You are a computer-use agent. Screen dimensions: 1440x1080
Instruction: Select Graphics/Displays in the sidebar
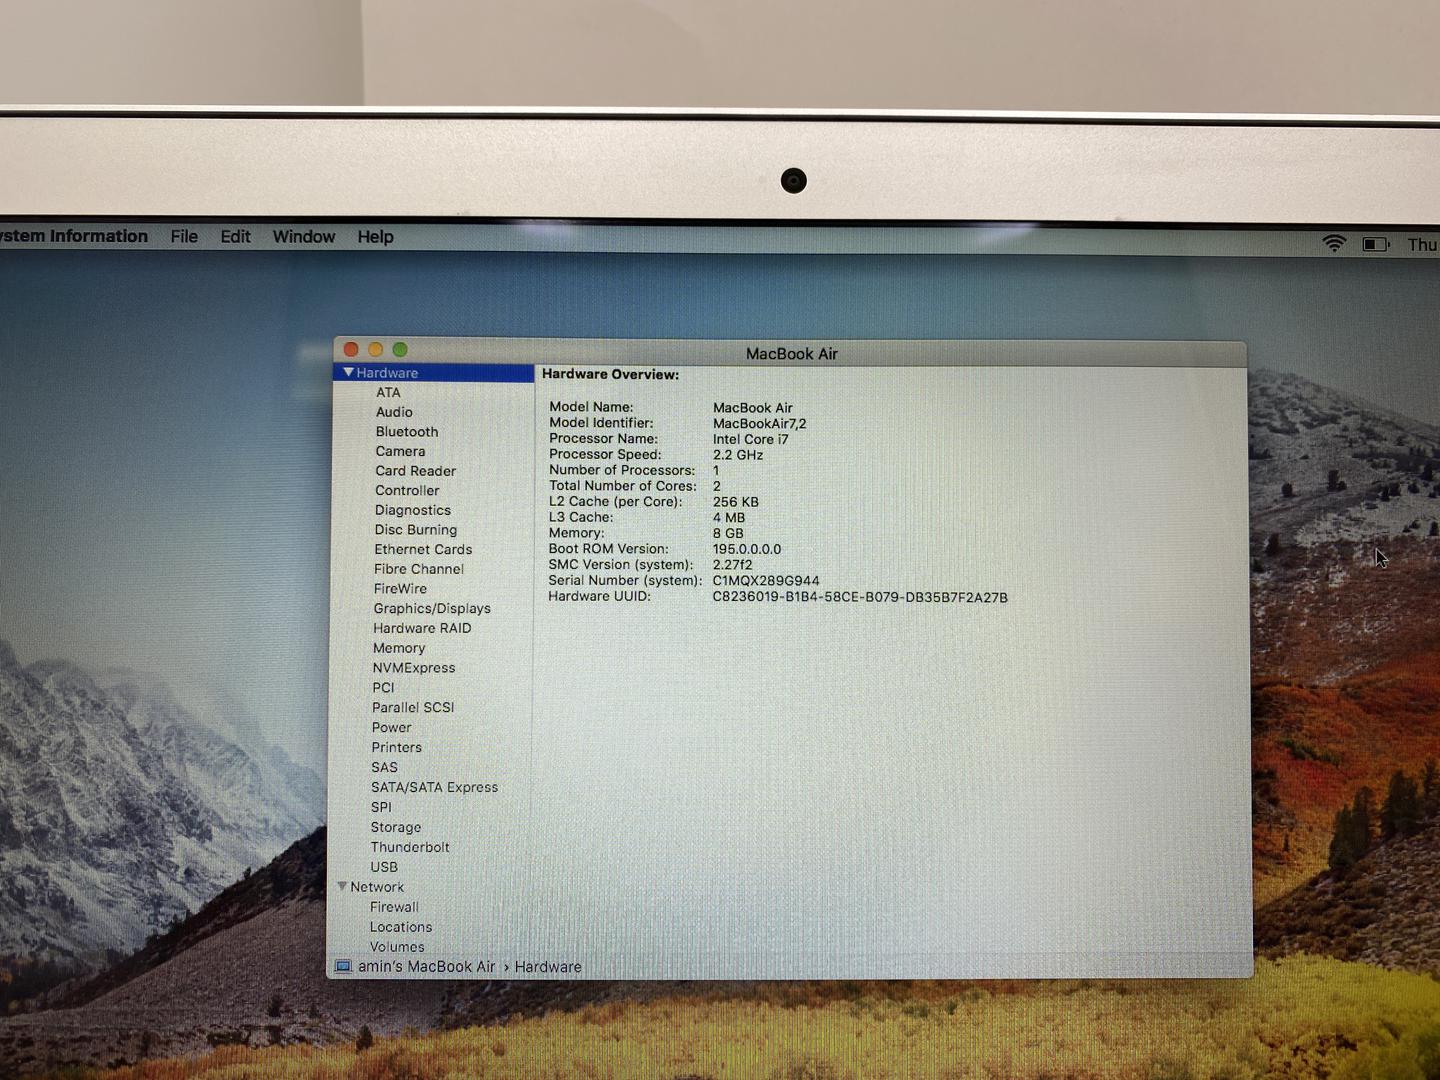pos(432,608)
